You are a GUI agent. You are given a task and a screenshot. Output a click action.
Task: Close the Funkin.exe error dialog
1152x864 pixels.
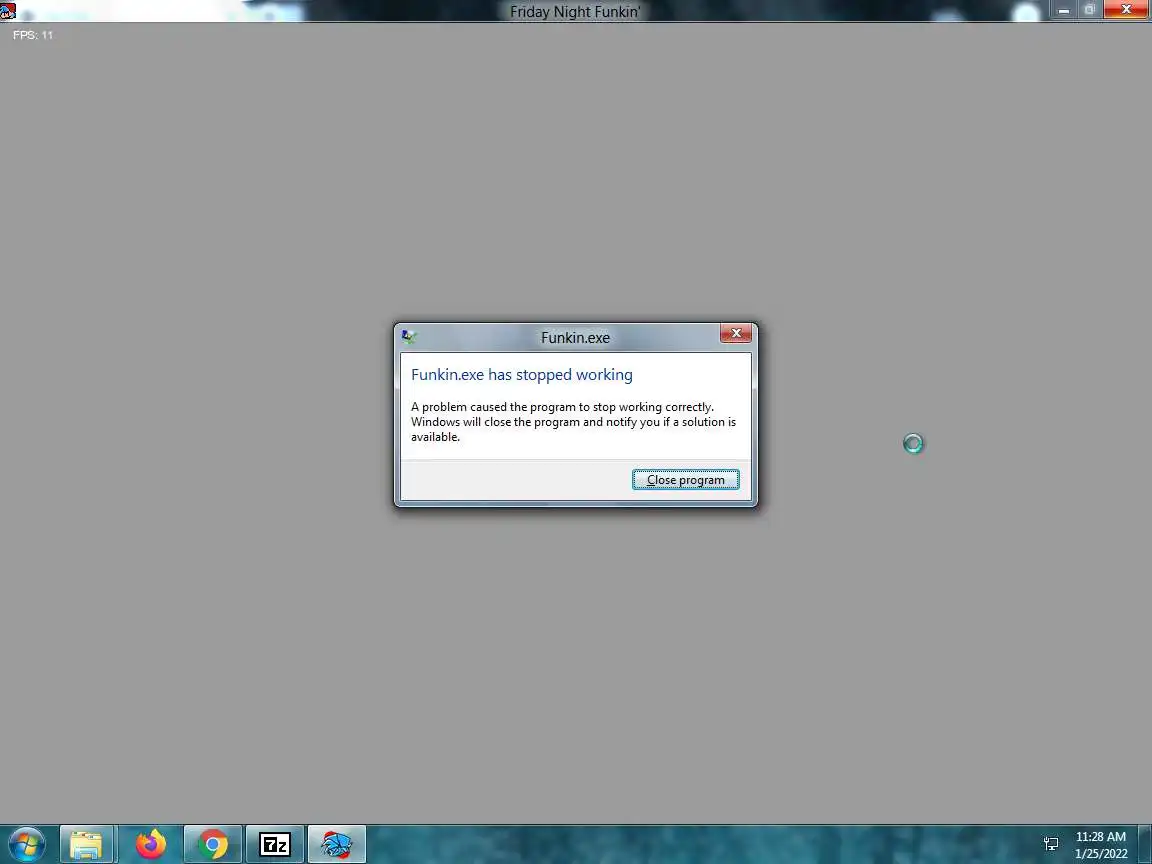click(735, 334)
